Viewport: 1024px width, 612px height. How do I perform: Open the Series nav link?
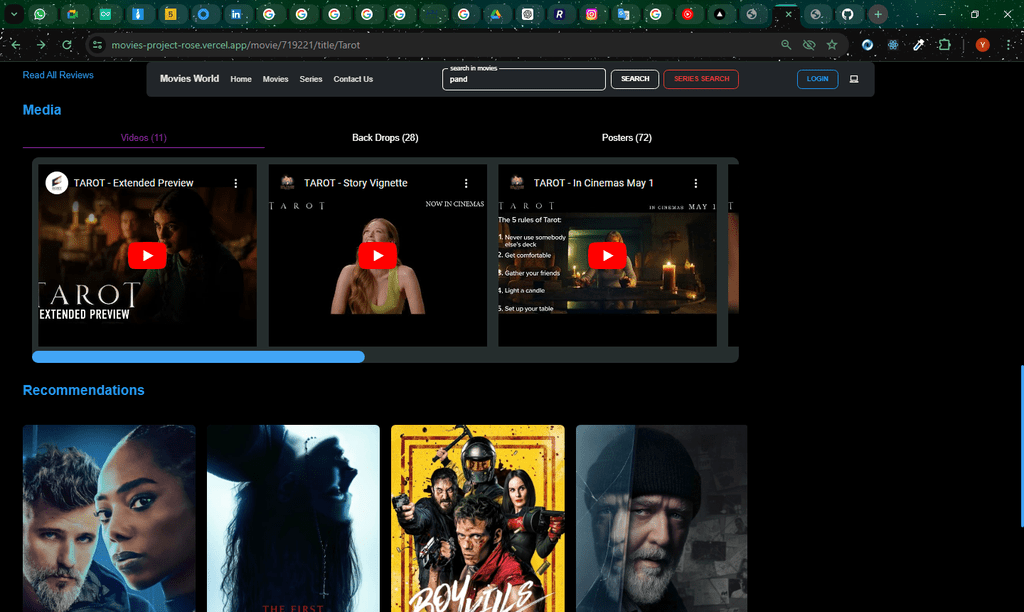pyautogui.click(x=311, y=79)
